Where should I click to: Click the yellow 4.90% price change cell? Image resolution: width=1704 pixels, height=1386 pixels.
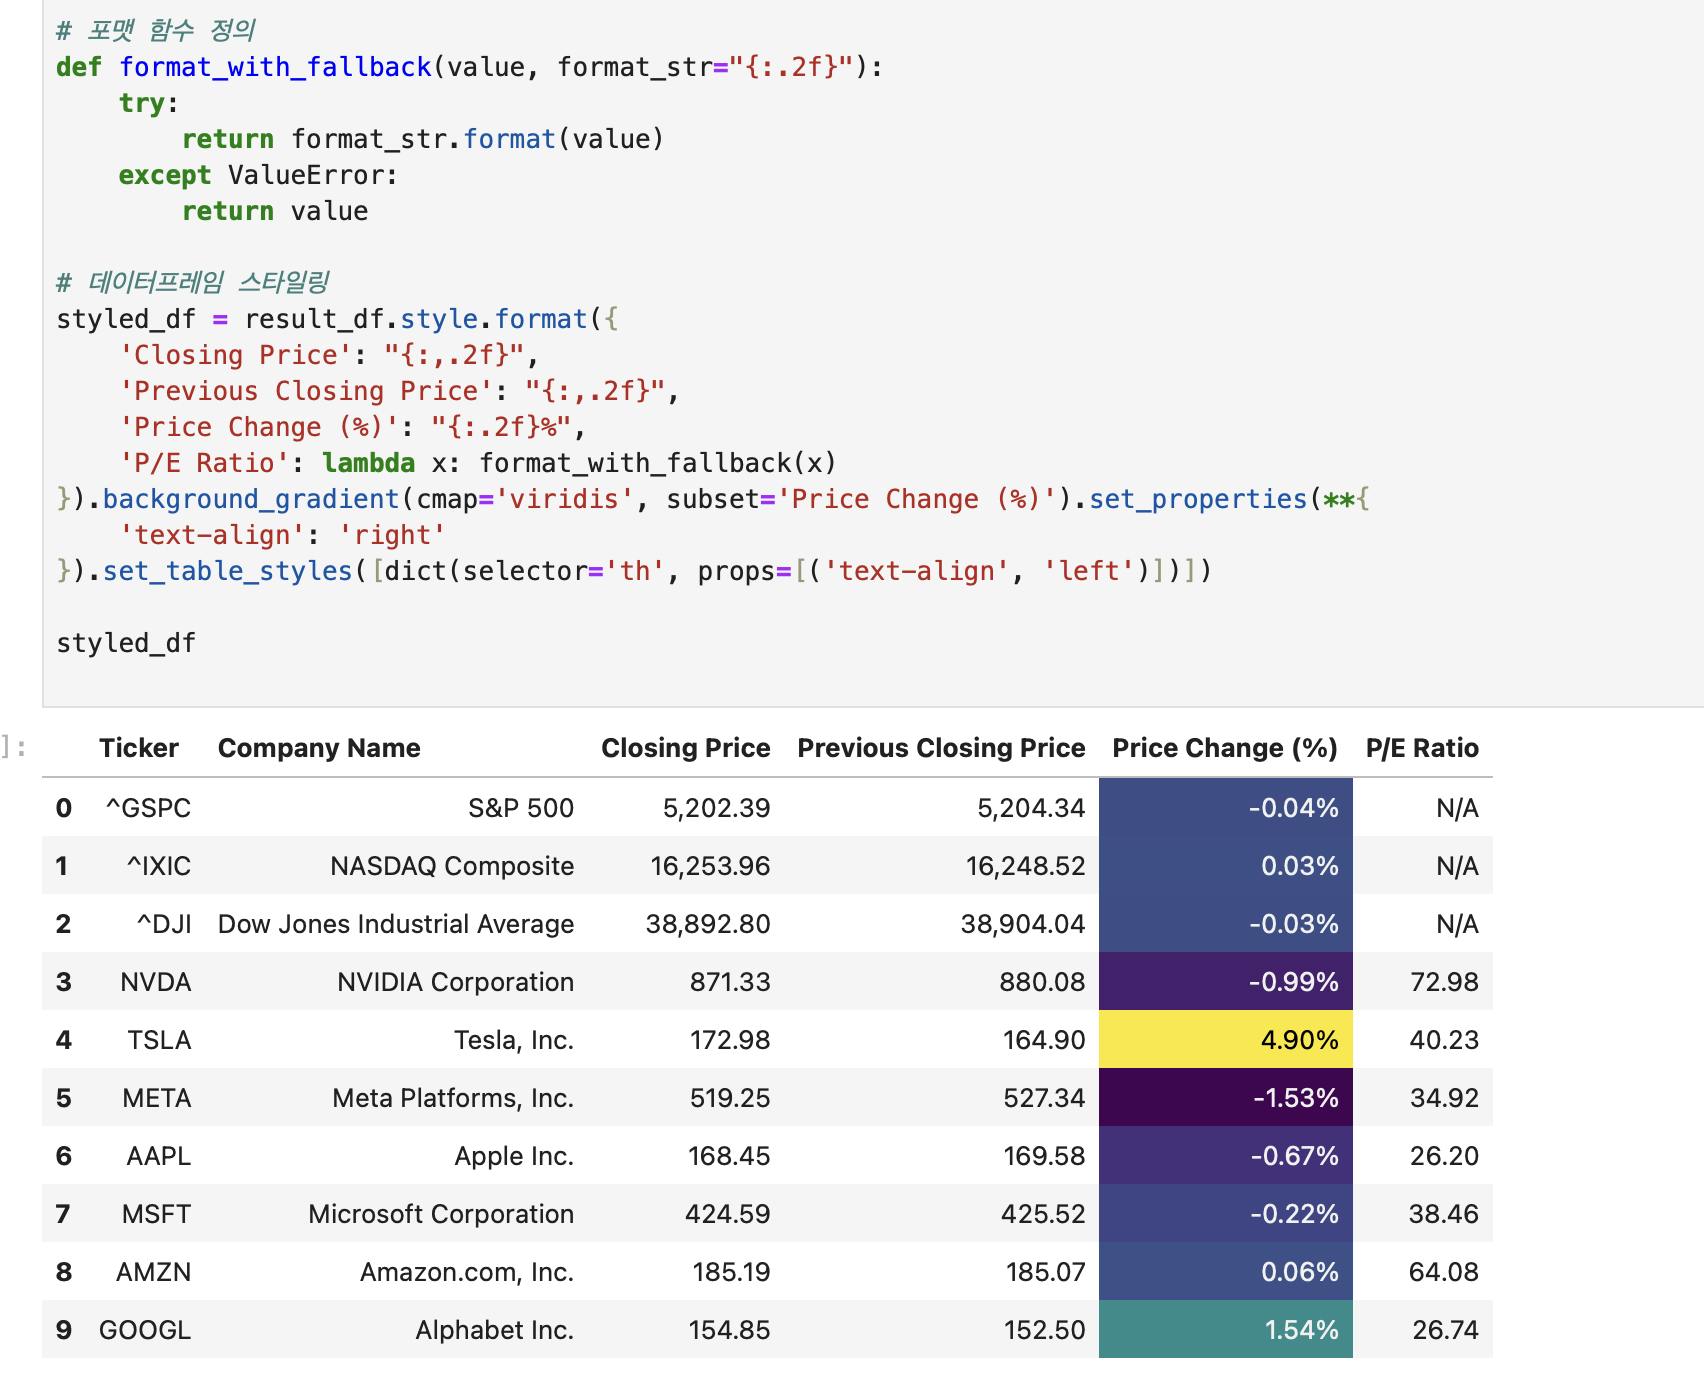pos(1226,1040)
